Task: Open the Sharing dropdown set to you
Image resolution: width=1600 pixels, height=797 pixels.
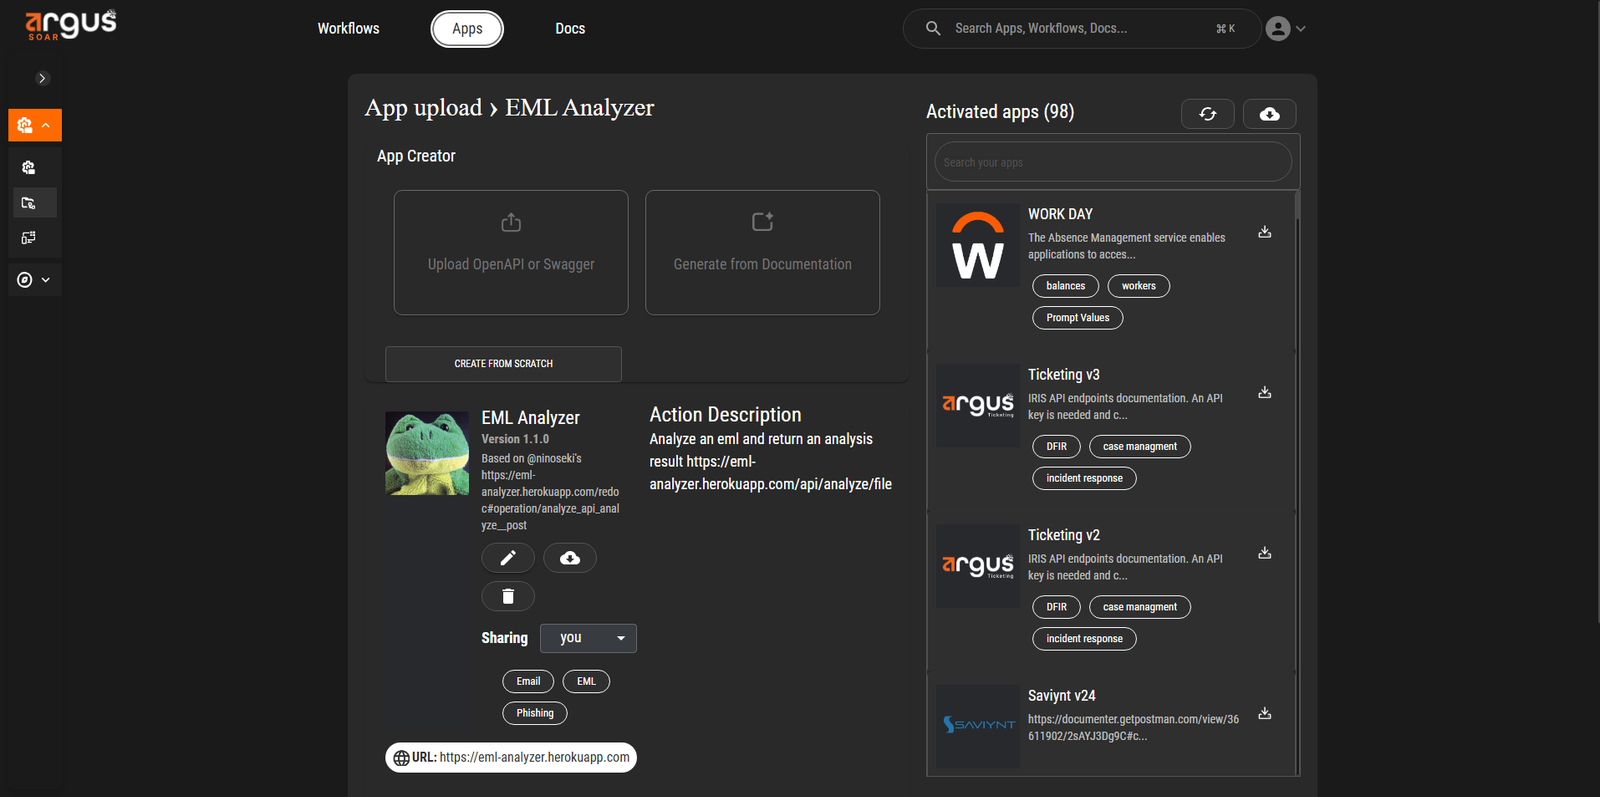Action: point(588,638)
